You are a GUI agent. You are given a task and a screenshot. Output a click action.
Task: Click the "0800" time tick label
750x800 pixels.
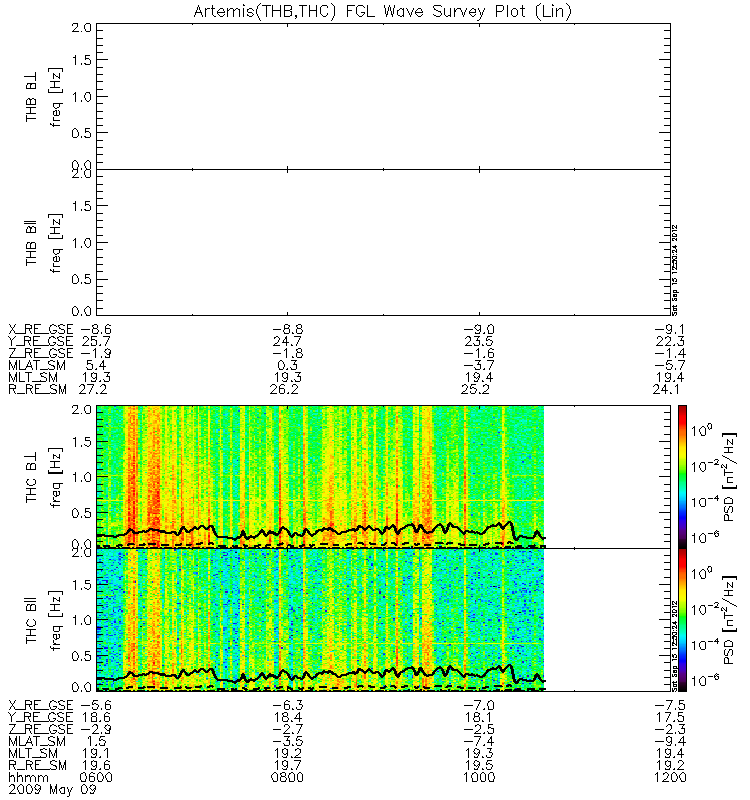coord(287,778)
